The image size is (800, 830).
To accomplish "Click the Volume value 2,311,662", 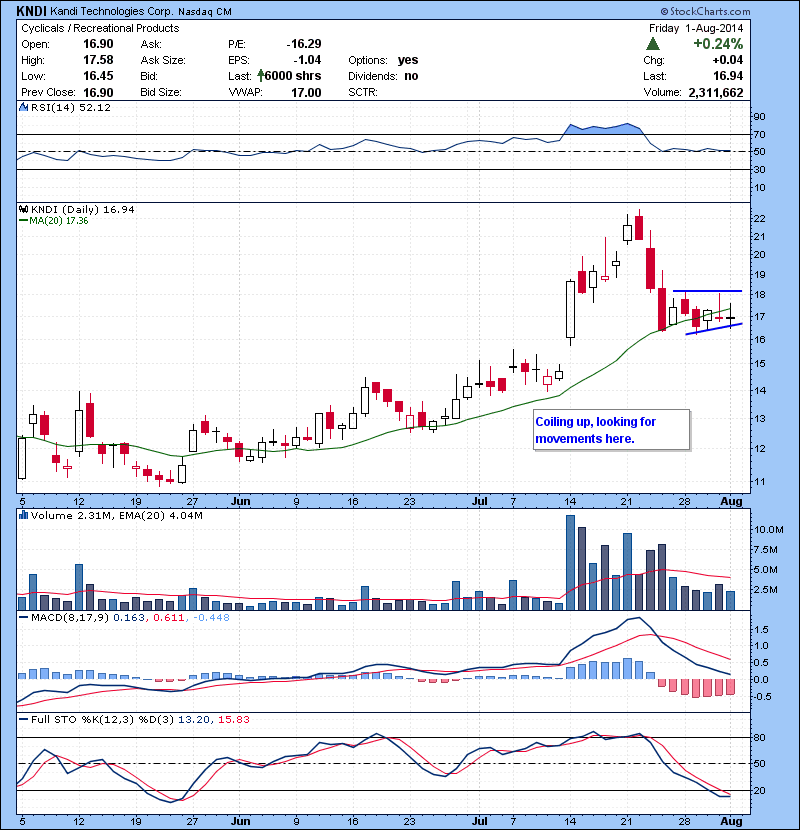I will [x=716, y=92].
